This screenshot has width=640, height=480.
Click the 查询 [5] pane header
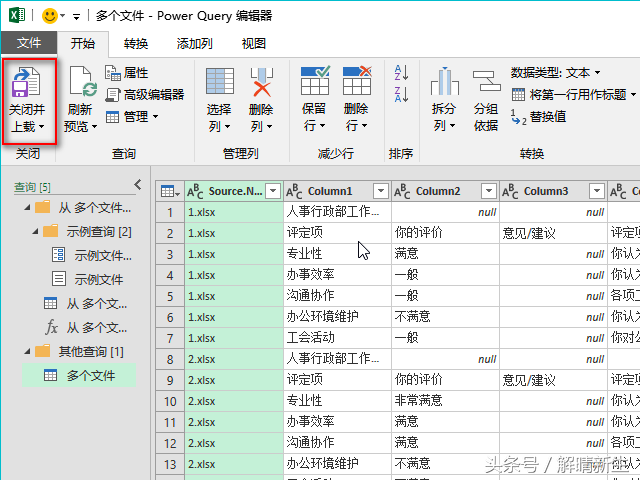pos(32,187)
